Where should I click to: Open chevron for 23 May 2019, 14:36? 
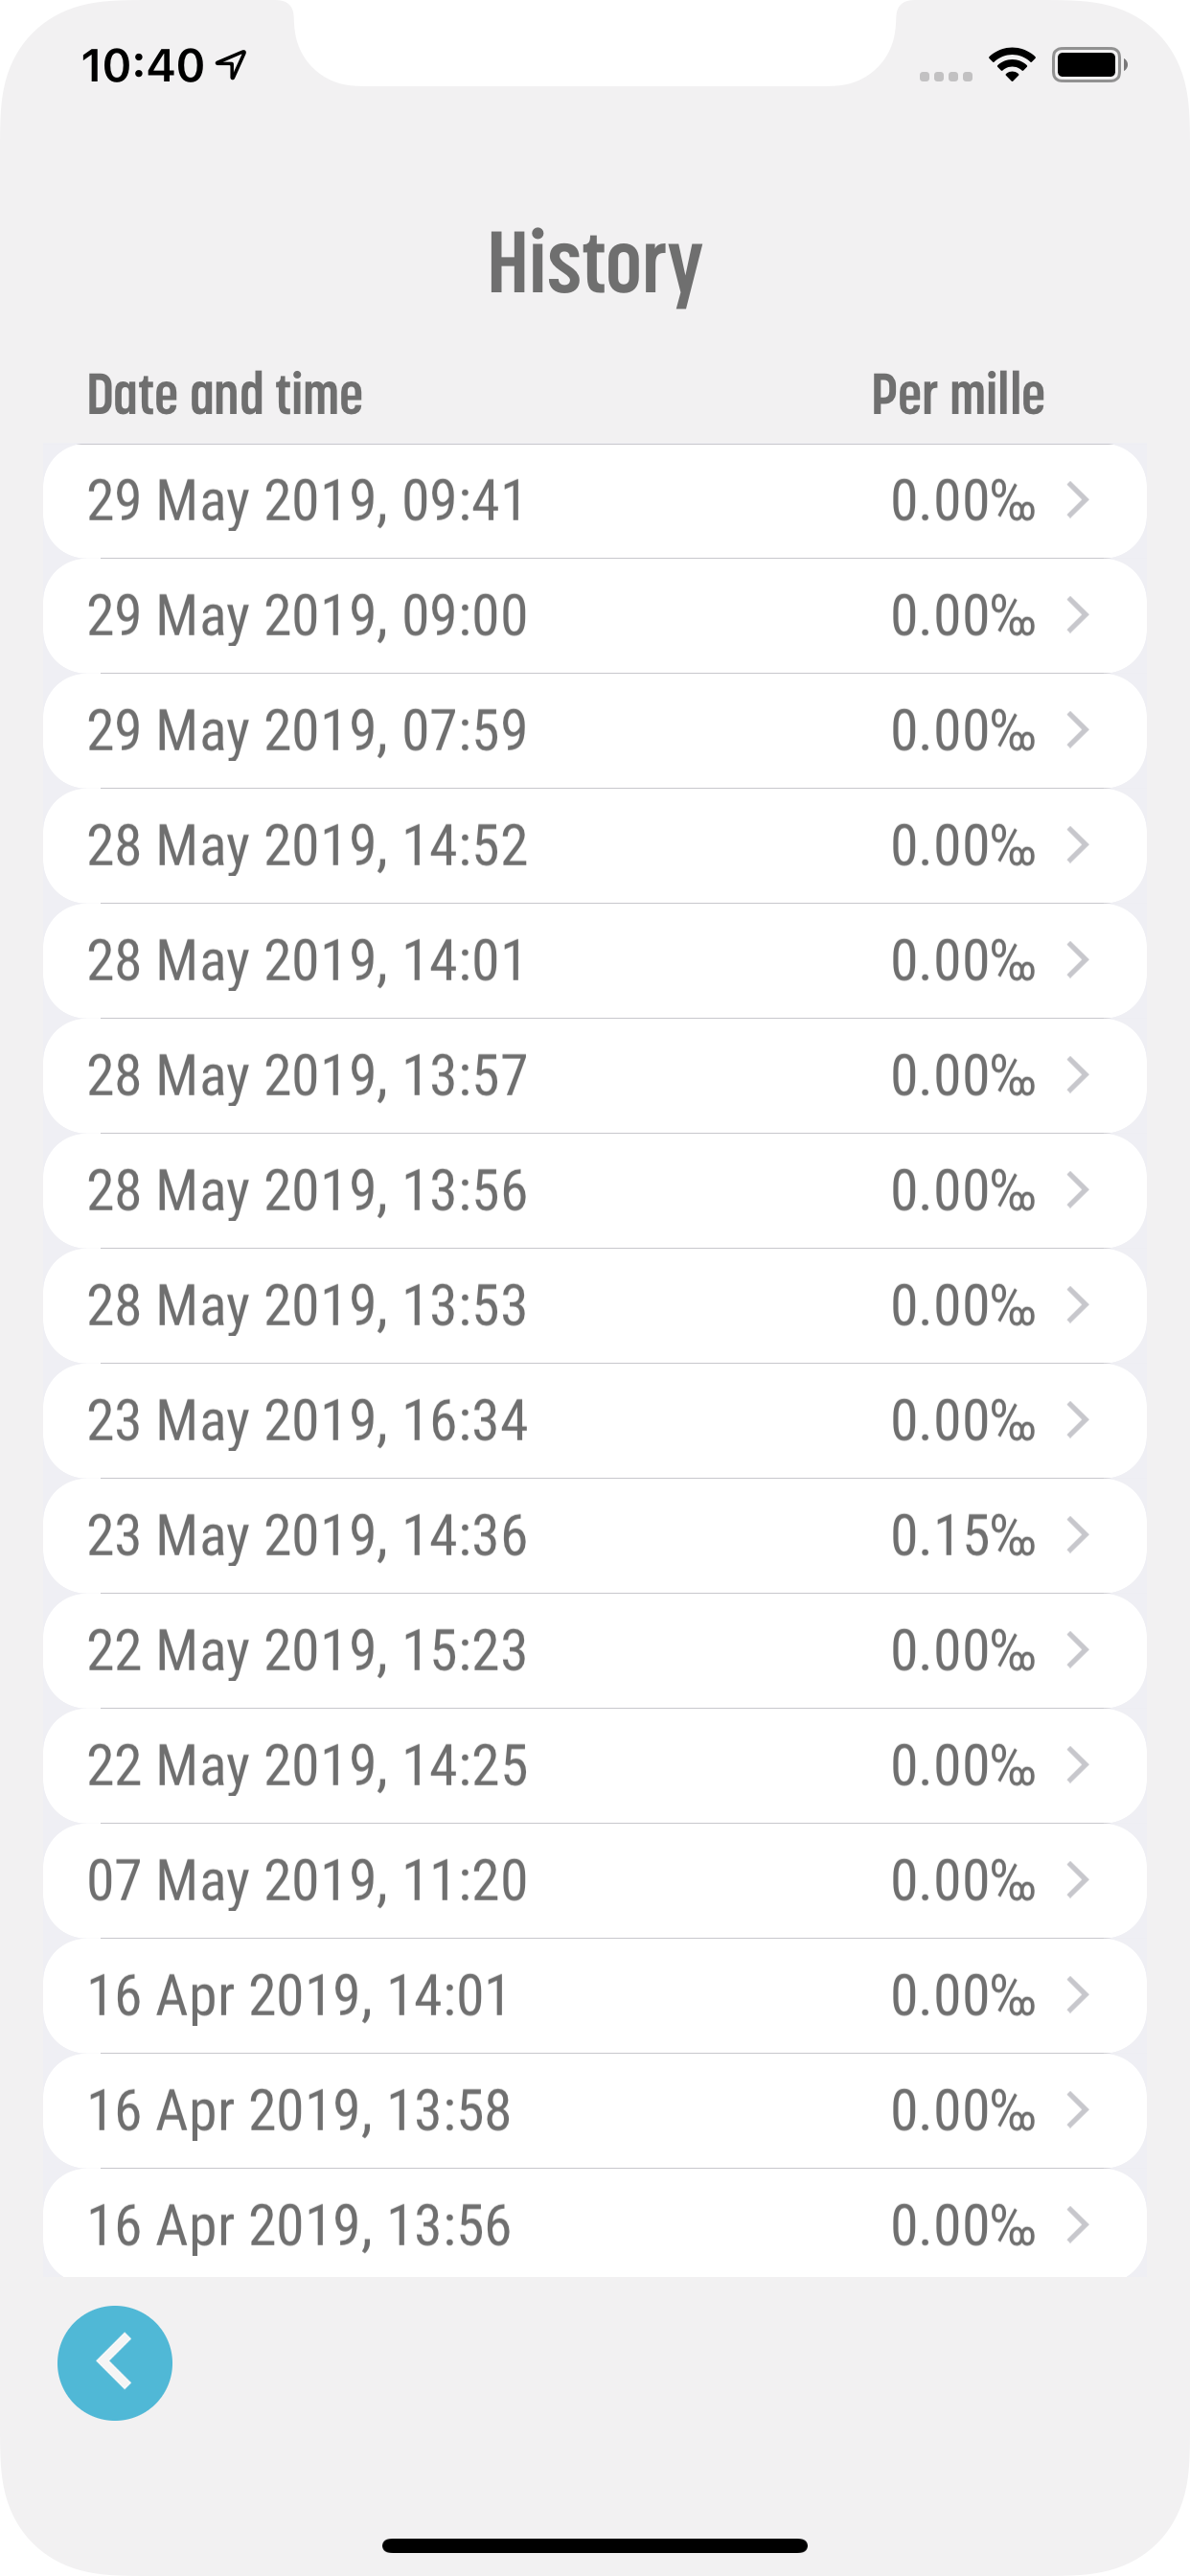point(1077,1535)
